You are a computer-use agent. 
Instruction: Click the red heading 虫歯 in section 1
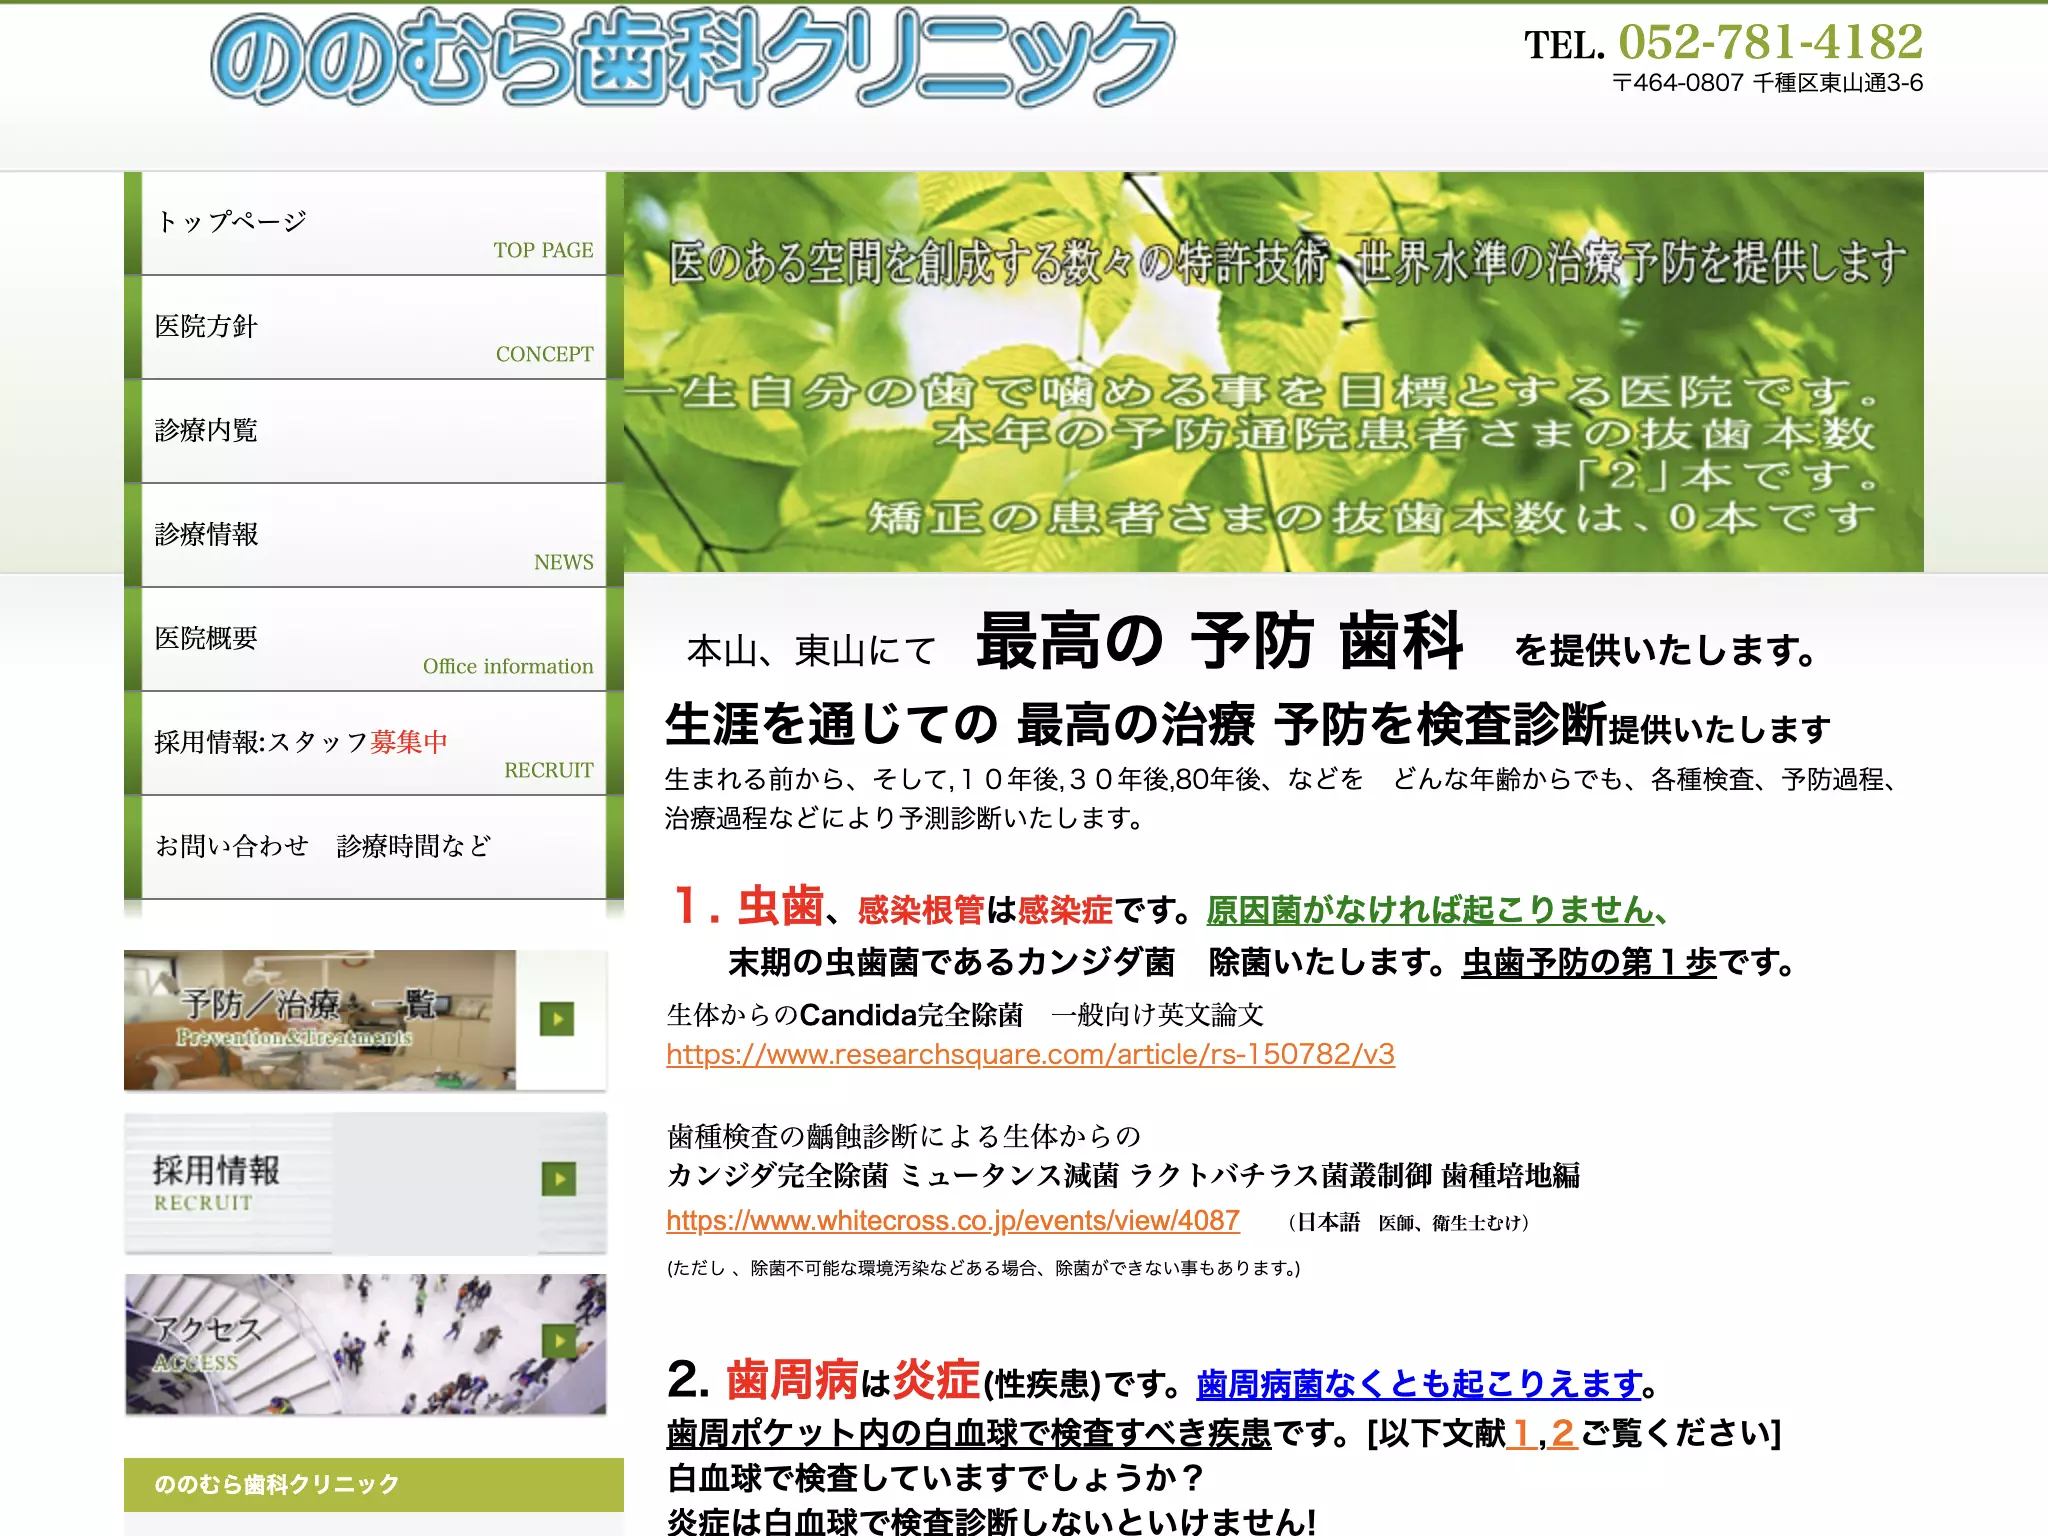[780, 906]
